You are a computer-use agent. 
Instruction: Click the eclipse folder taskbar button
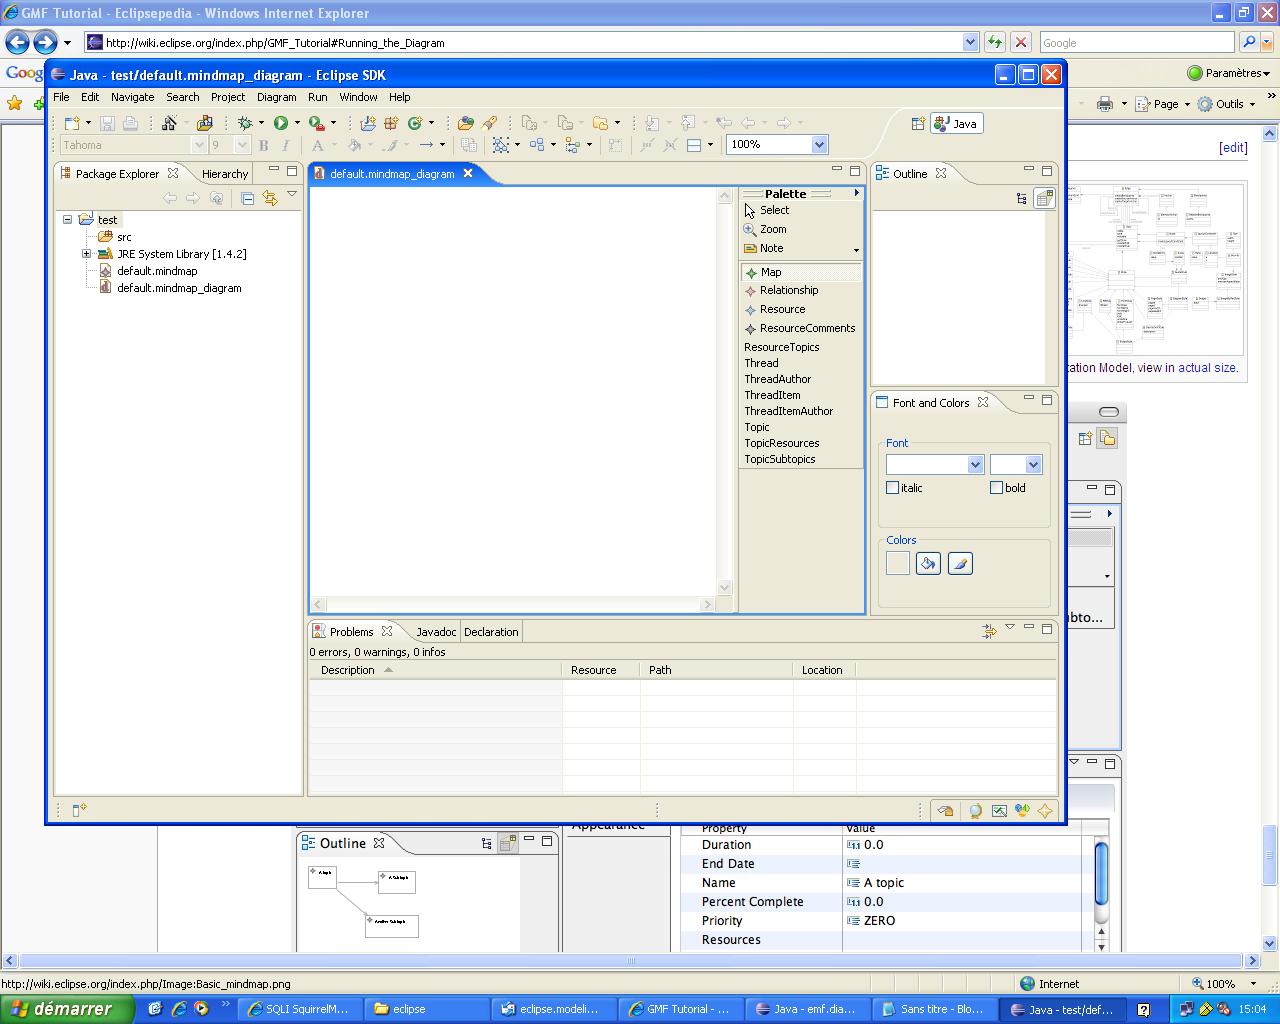(x=428, y=1009)
